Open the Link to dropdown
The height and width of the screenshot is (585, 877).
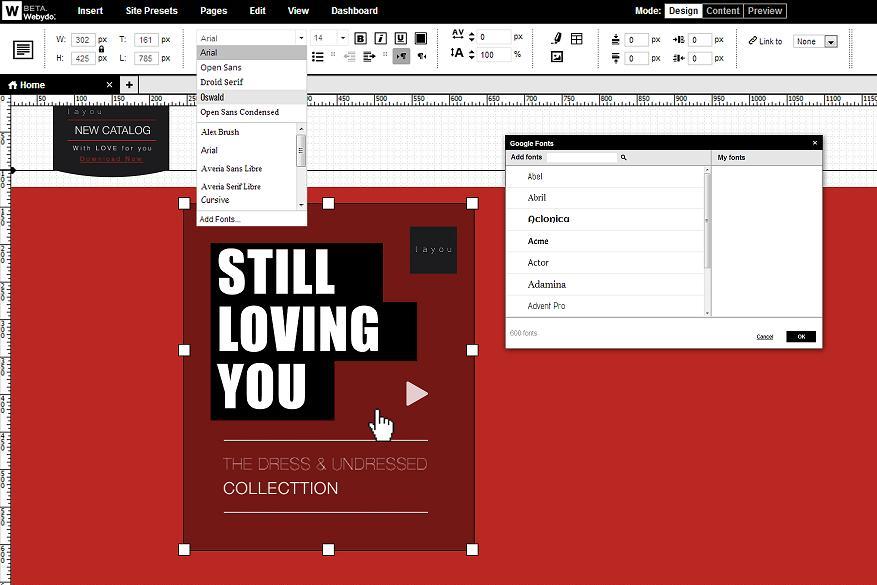coord(830,42)
